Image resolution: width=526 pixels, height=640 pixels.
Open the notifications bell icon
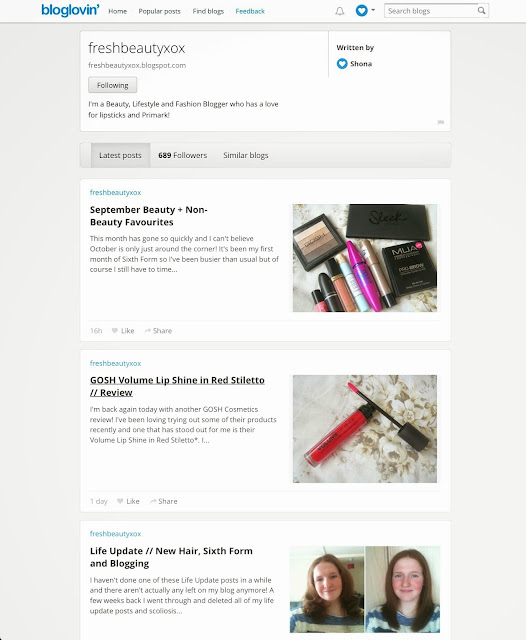point(340,11)
